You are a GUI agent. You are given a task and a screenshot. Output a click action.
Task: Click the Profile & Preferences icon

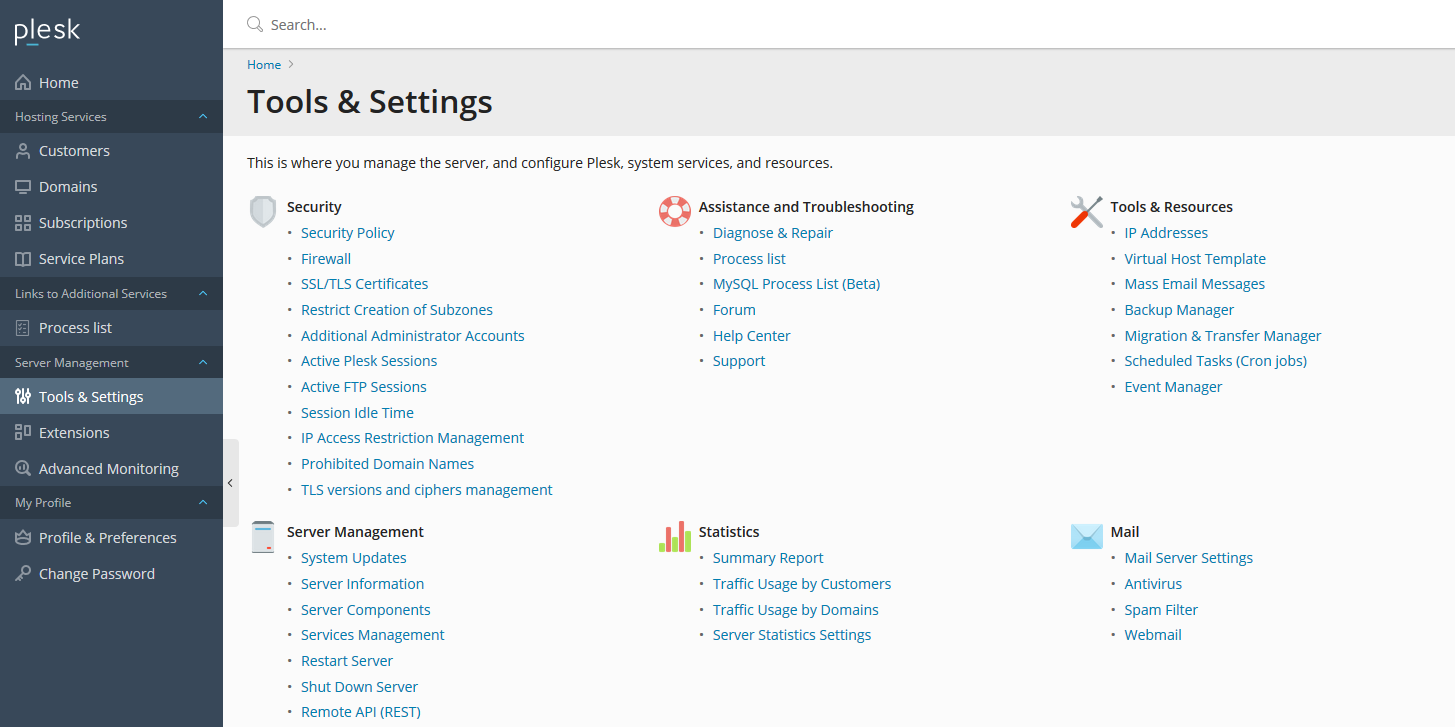tap(23, 538)
